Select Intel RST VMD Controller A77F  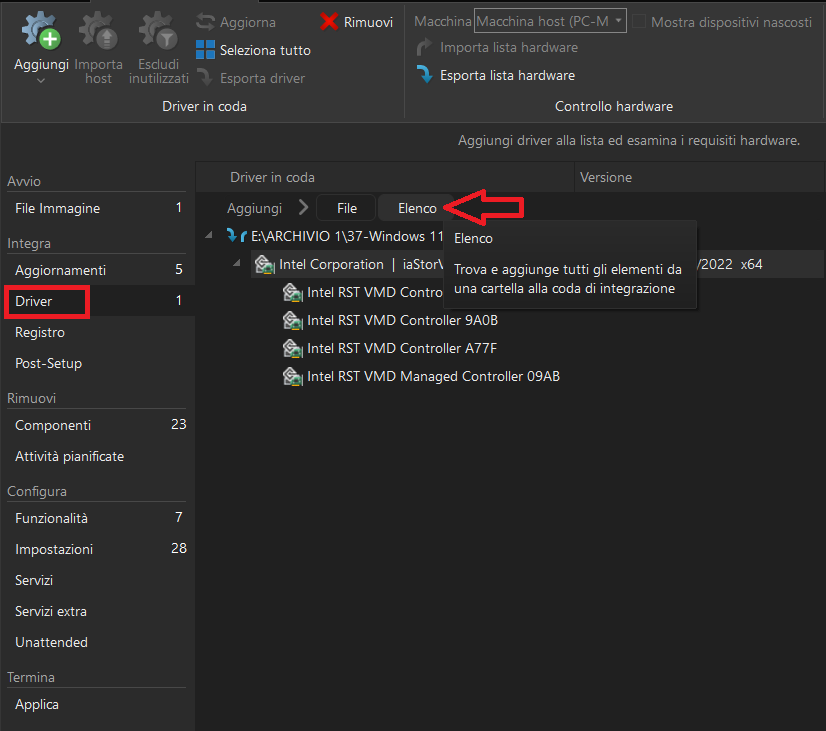[402, 348]
